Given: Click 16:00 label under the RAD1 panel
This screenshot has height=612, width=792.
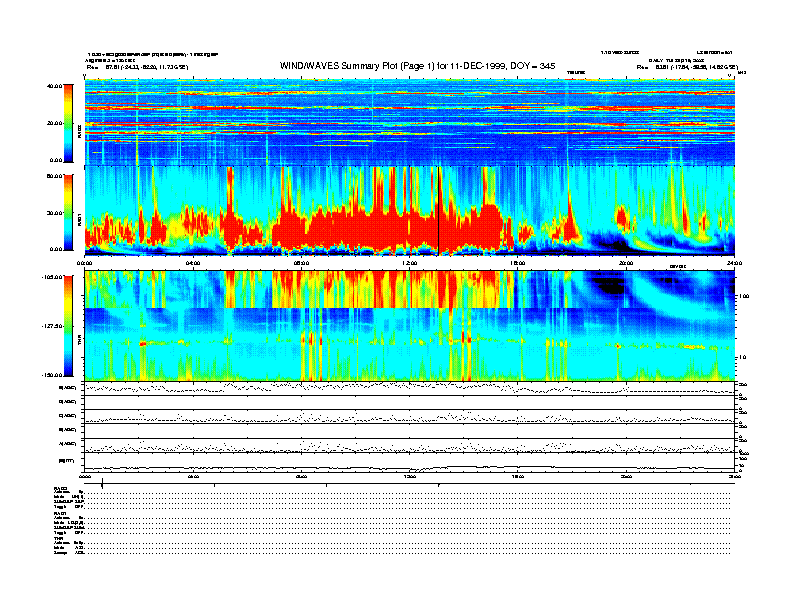Looking at the screenshot, I should pyautogui.click(x=518, y=263).
